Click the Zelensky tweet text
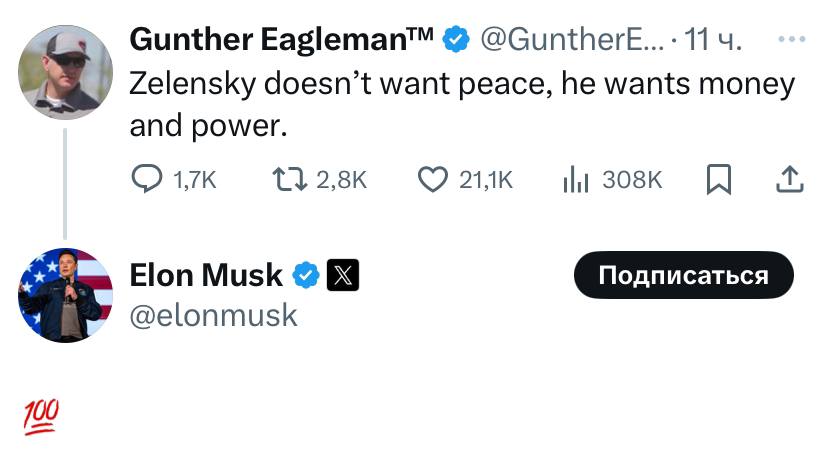This screenshot has width=828, height=463. (460, 103)
